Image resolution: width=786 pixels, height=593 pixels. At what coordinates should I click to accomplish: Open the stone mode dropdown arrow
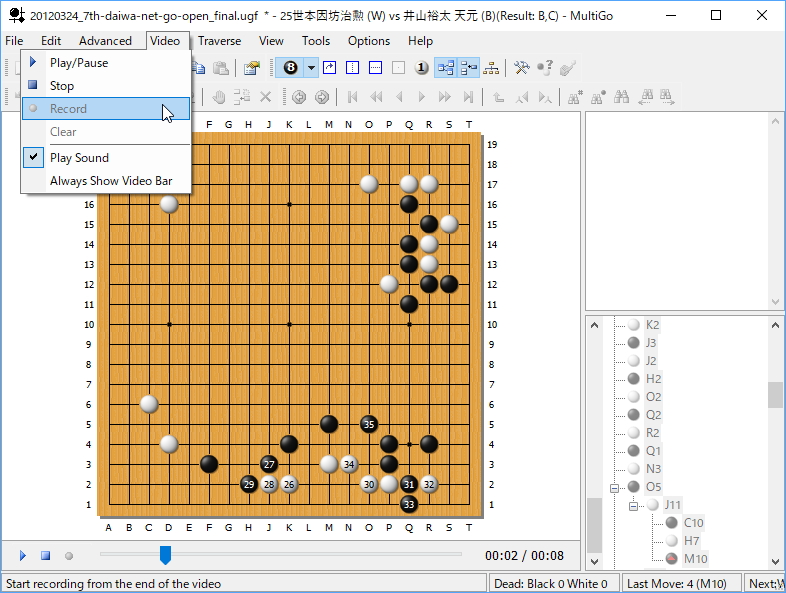tap(311, 68)
